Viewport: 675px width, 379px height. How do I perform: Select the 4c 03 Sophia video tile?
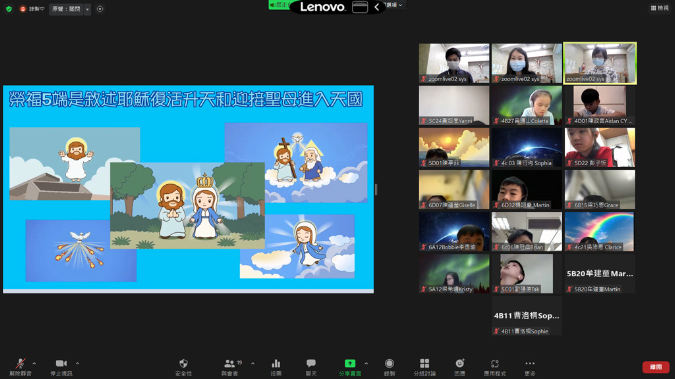pos(527,147)
